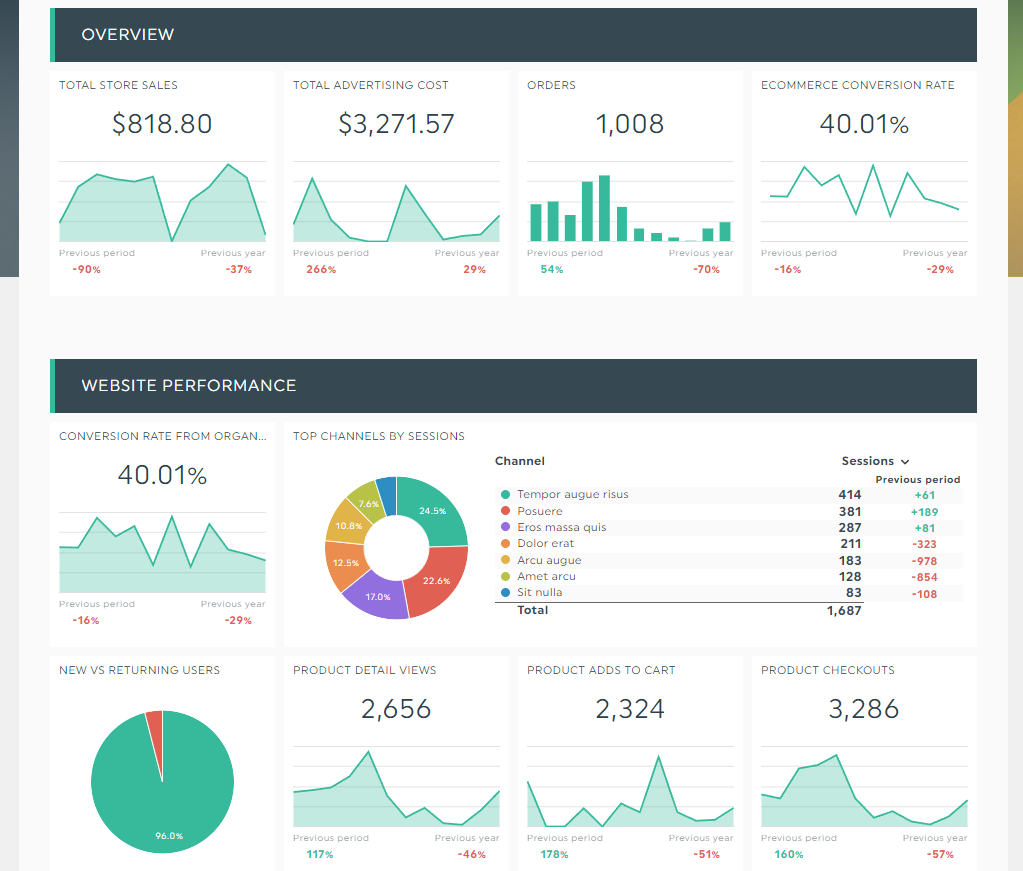Click the 266% advertising cost change
The width and height of the screenshot is (1023, 871).
[321, 269]
